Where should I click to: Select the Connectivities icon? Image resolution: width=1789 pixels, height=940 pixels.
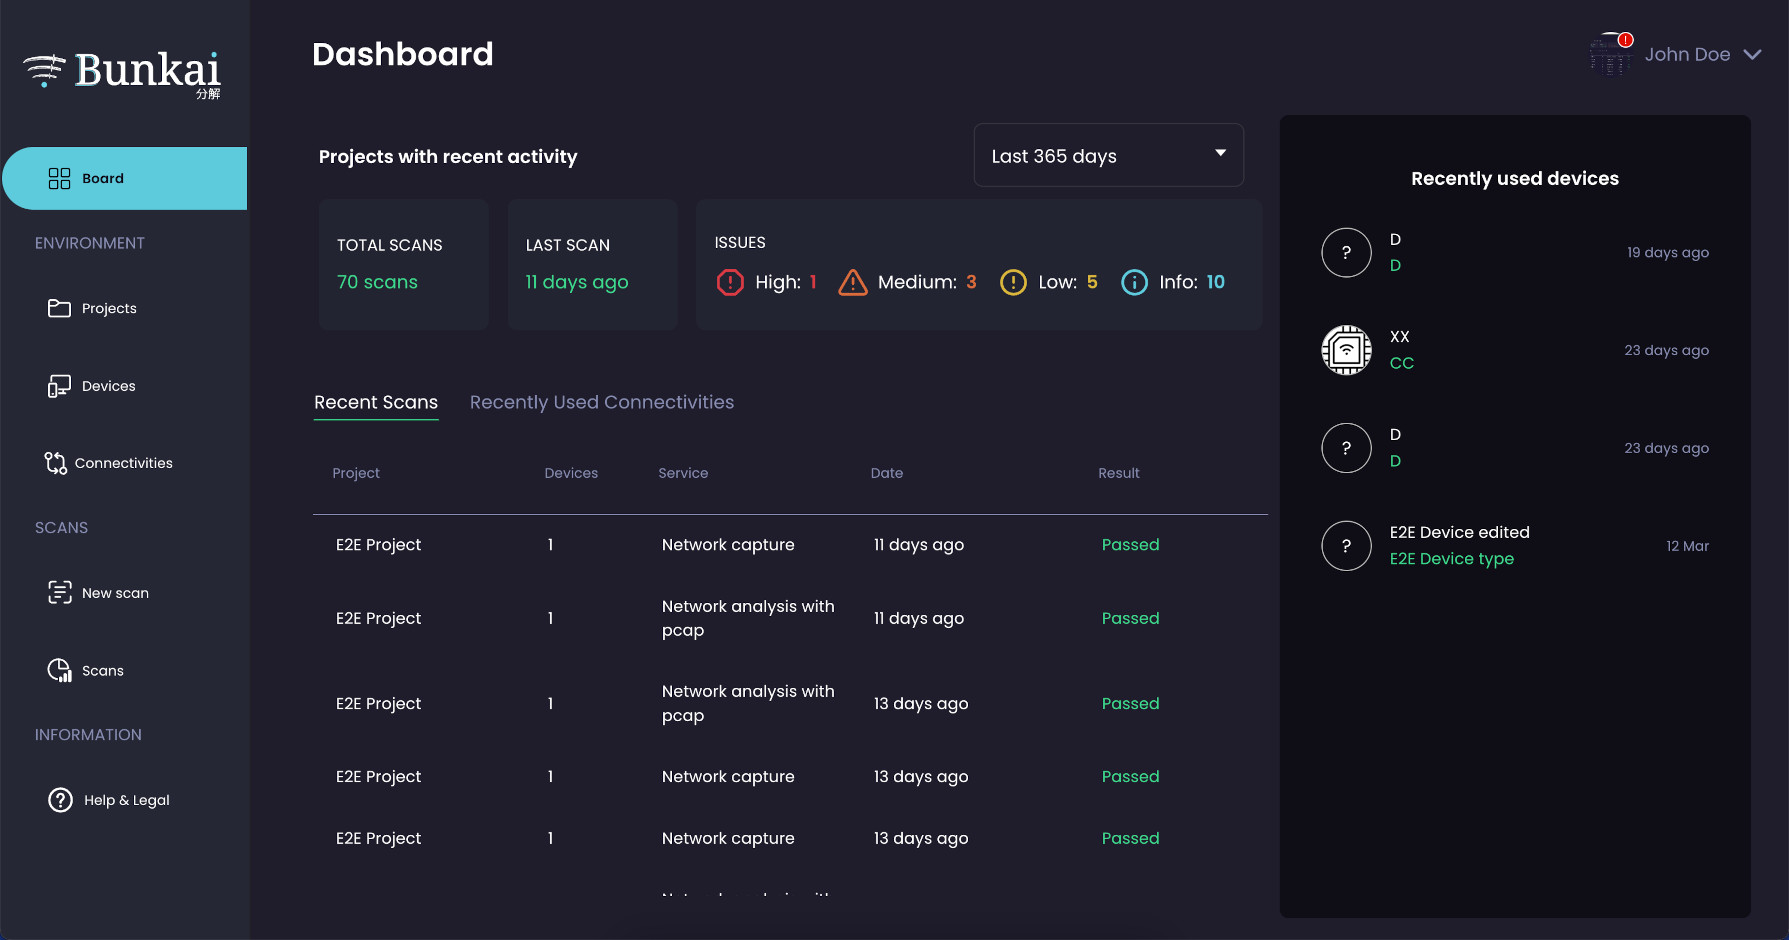55,463
